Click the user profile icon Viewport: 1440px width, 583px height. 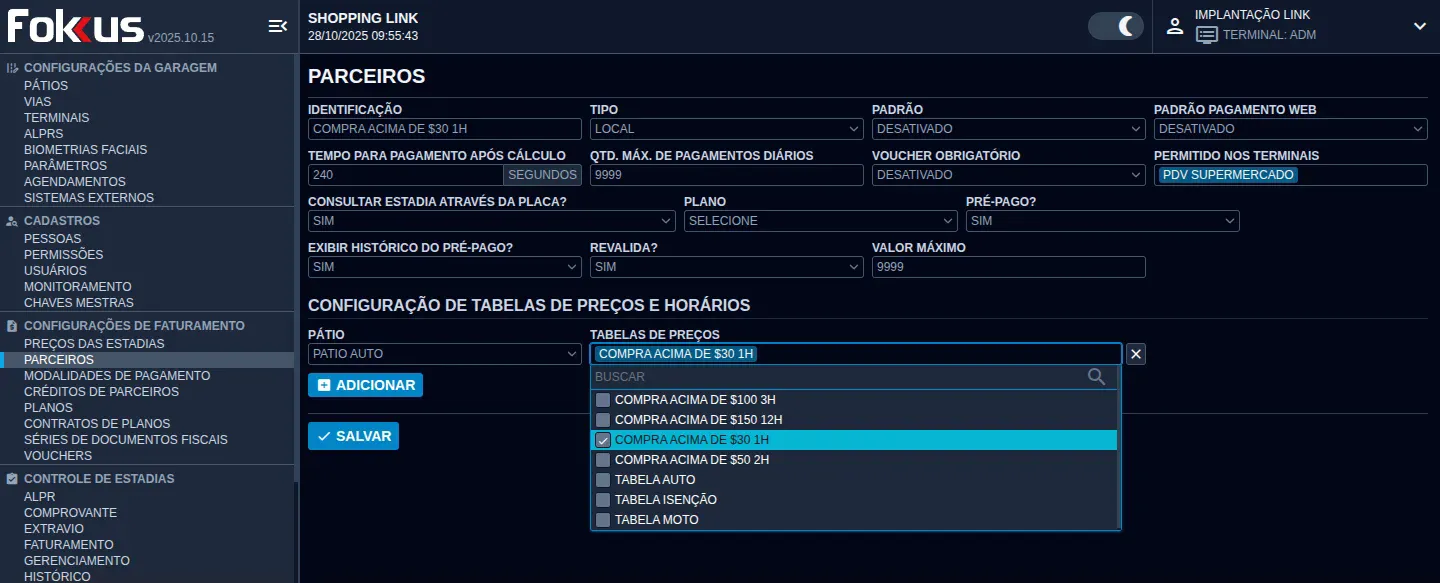(x=1175, y=26)
